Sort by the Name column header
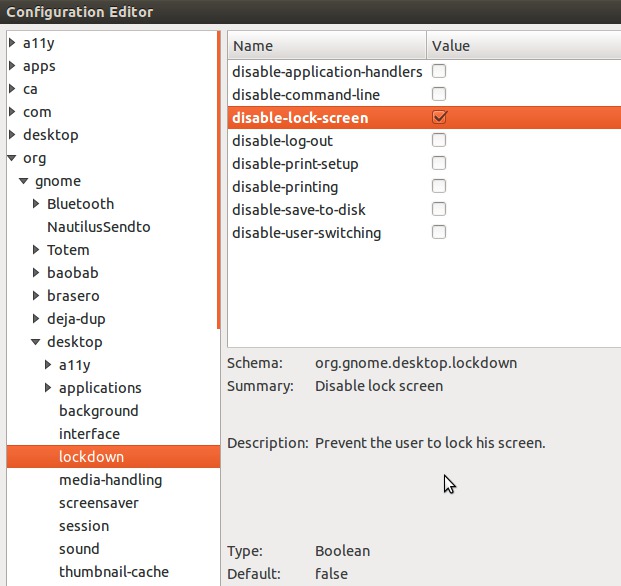 tap(327, 46)
